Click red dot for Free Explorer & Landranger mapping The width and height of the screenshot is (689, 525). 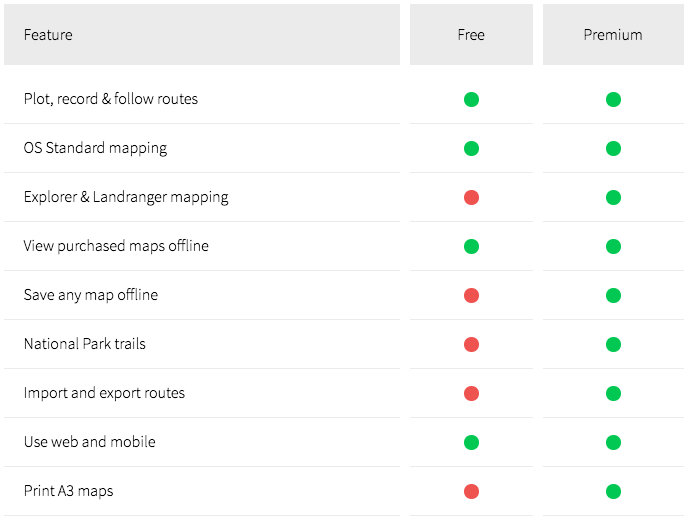471,197
